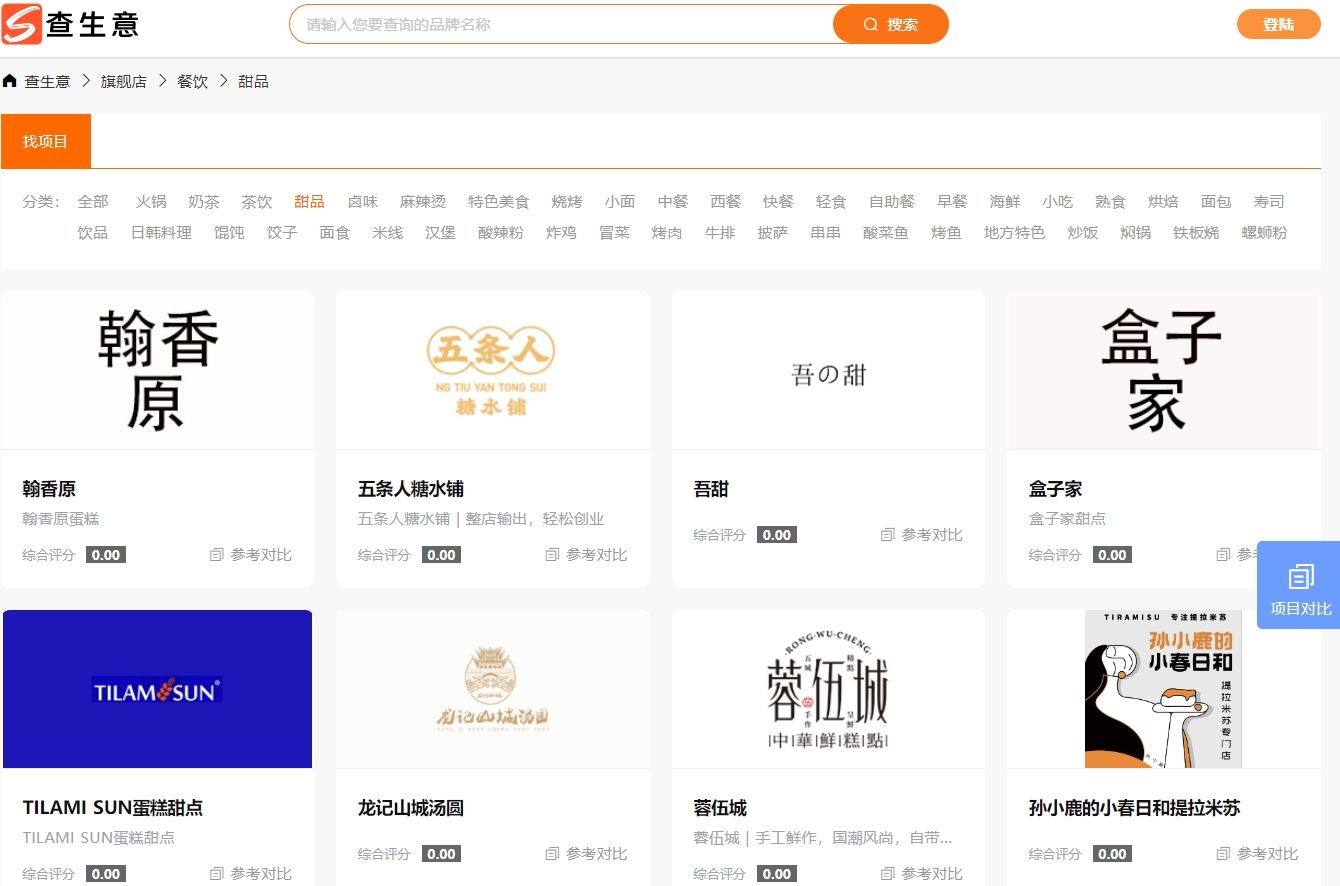This screenshot has height=886, width=1340.
Task: Click the 吾甜 title text
Action: (711, 489)
